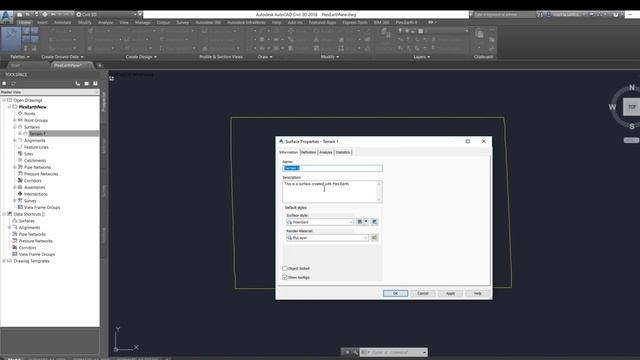The width and height of the screenshot is (640, 360).
Task: Expand the Survey tree node
Action: coord(15,200)
